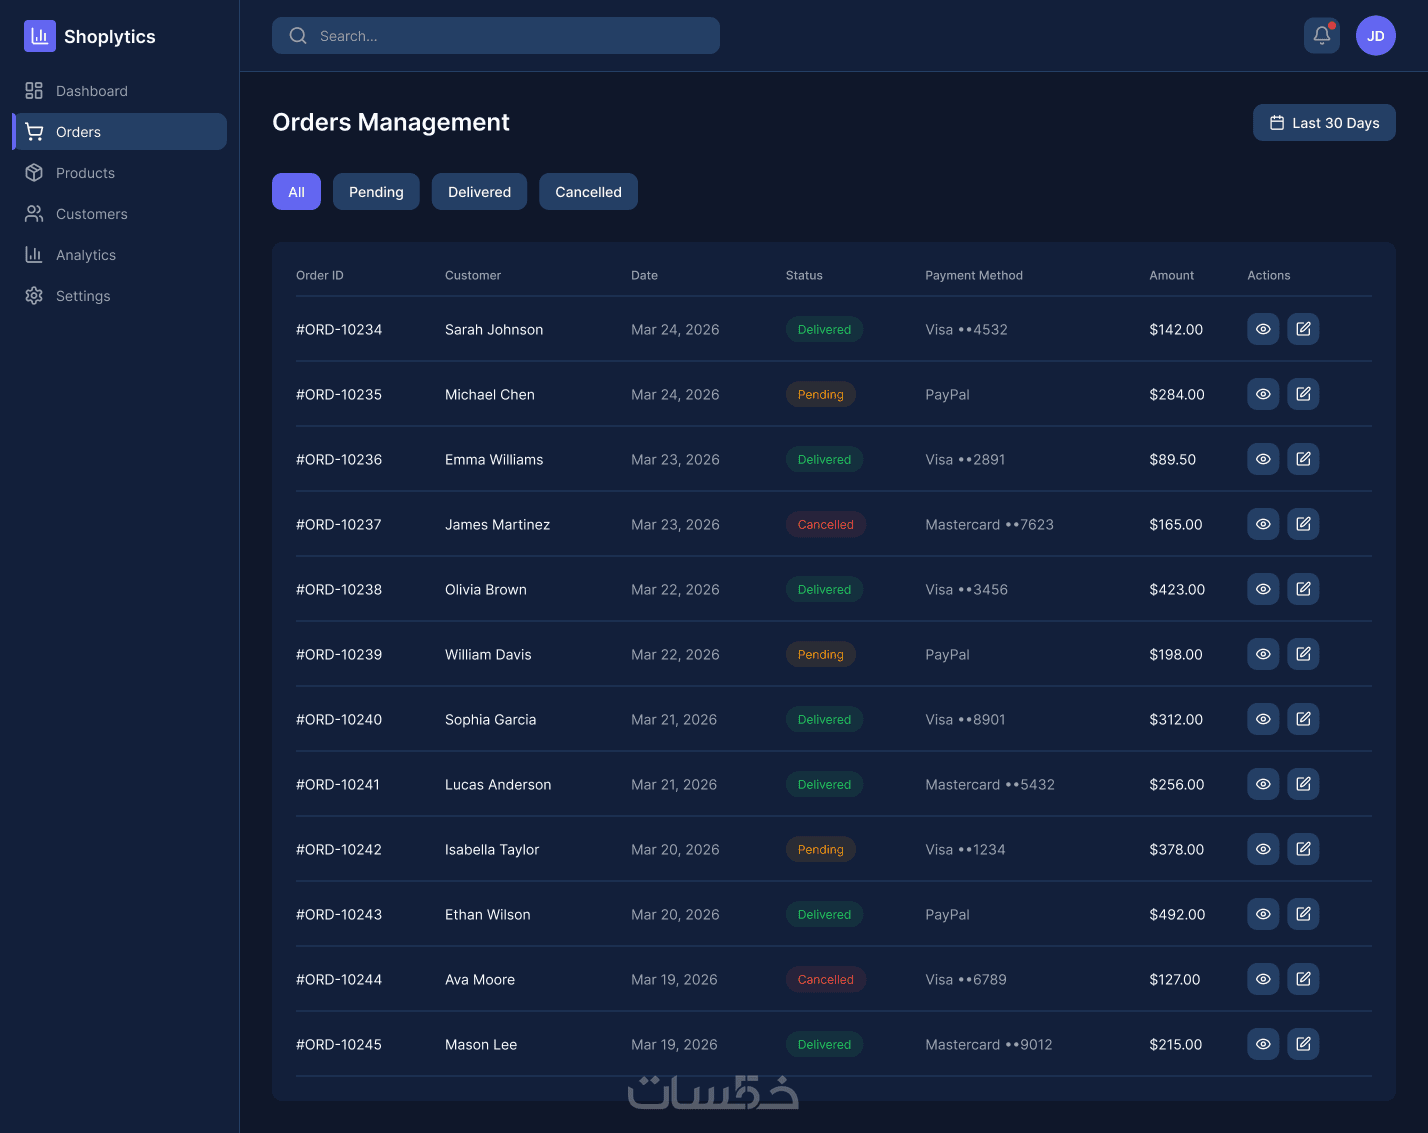The image size is (1428, 1133).
Task: View Michael Chen's order eye icon
Action: coord(1263,394)
